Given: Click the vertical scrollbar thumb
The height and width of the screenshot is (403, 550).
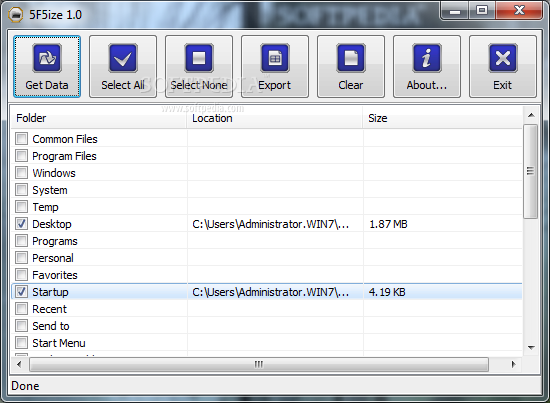Looking at the screenshot, I should [x=530, y=172].
